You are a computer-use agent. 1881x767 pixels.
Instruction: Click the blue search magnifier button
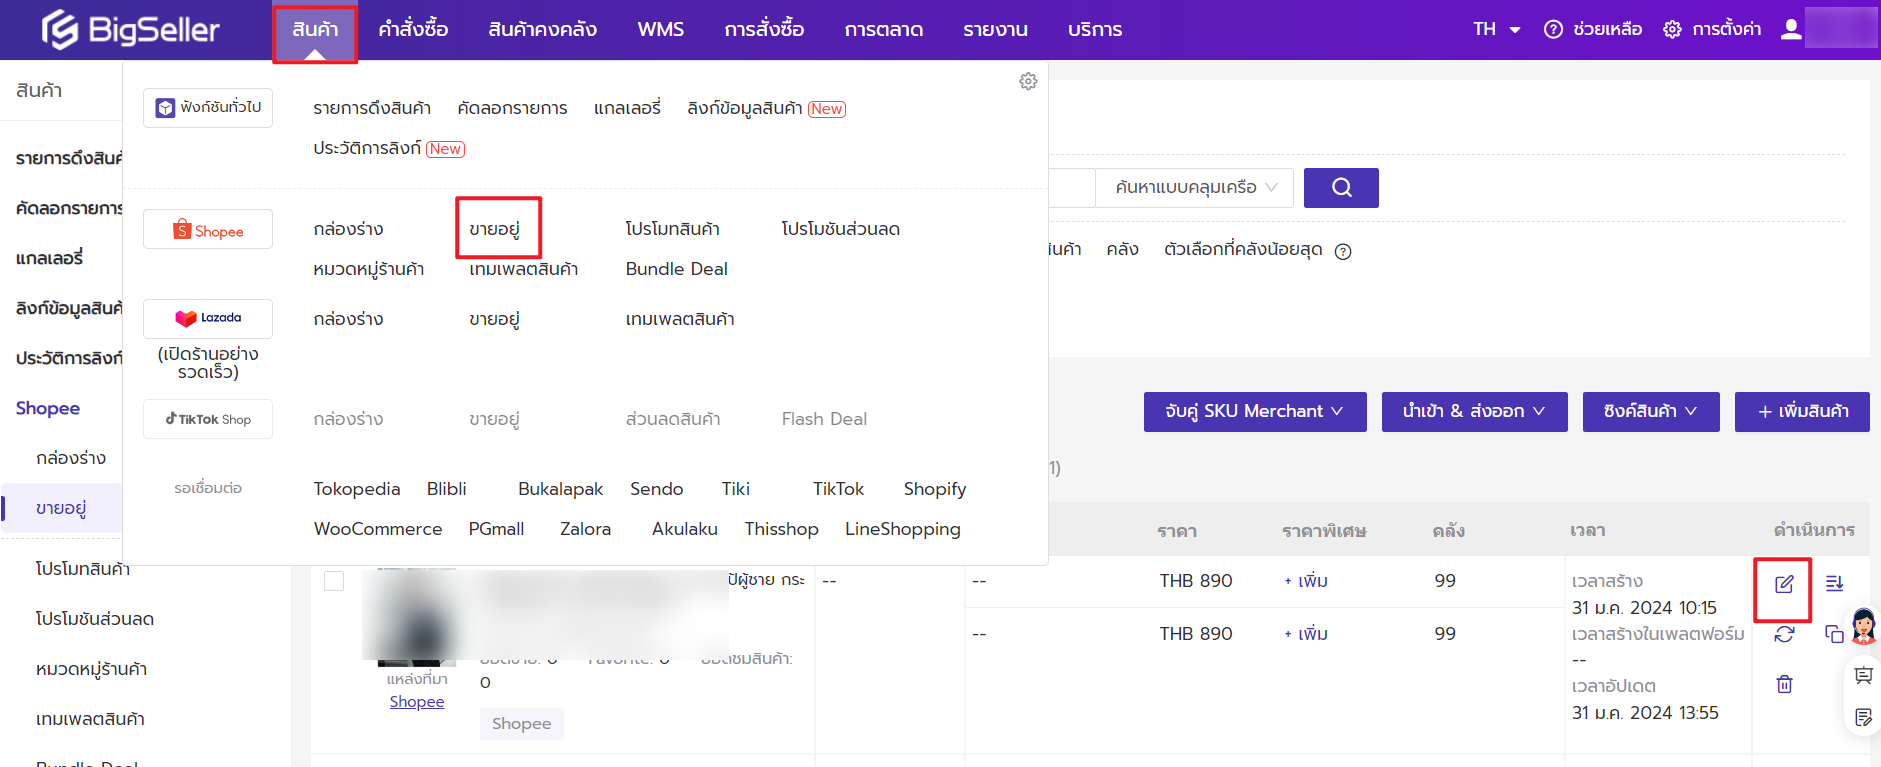click(x=1341, y=187)
